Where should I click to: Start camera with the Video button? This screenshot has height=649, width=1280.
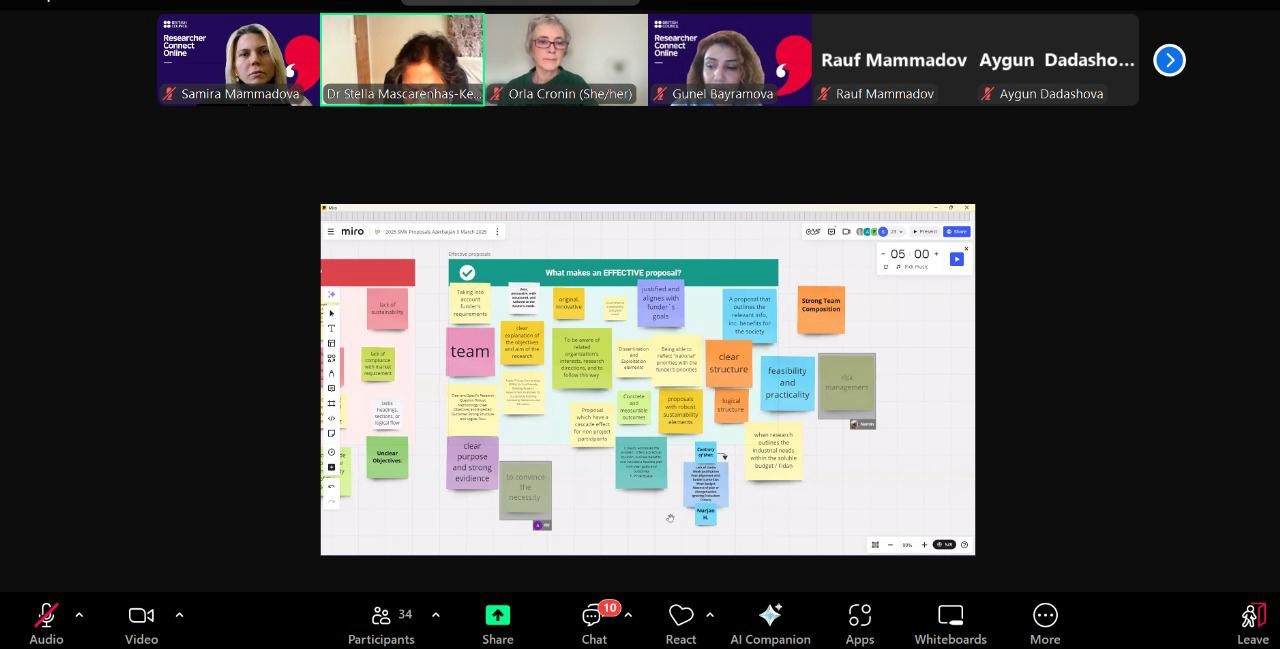pos(141,615)
